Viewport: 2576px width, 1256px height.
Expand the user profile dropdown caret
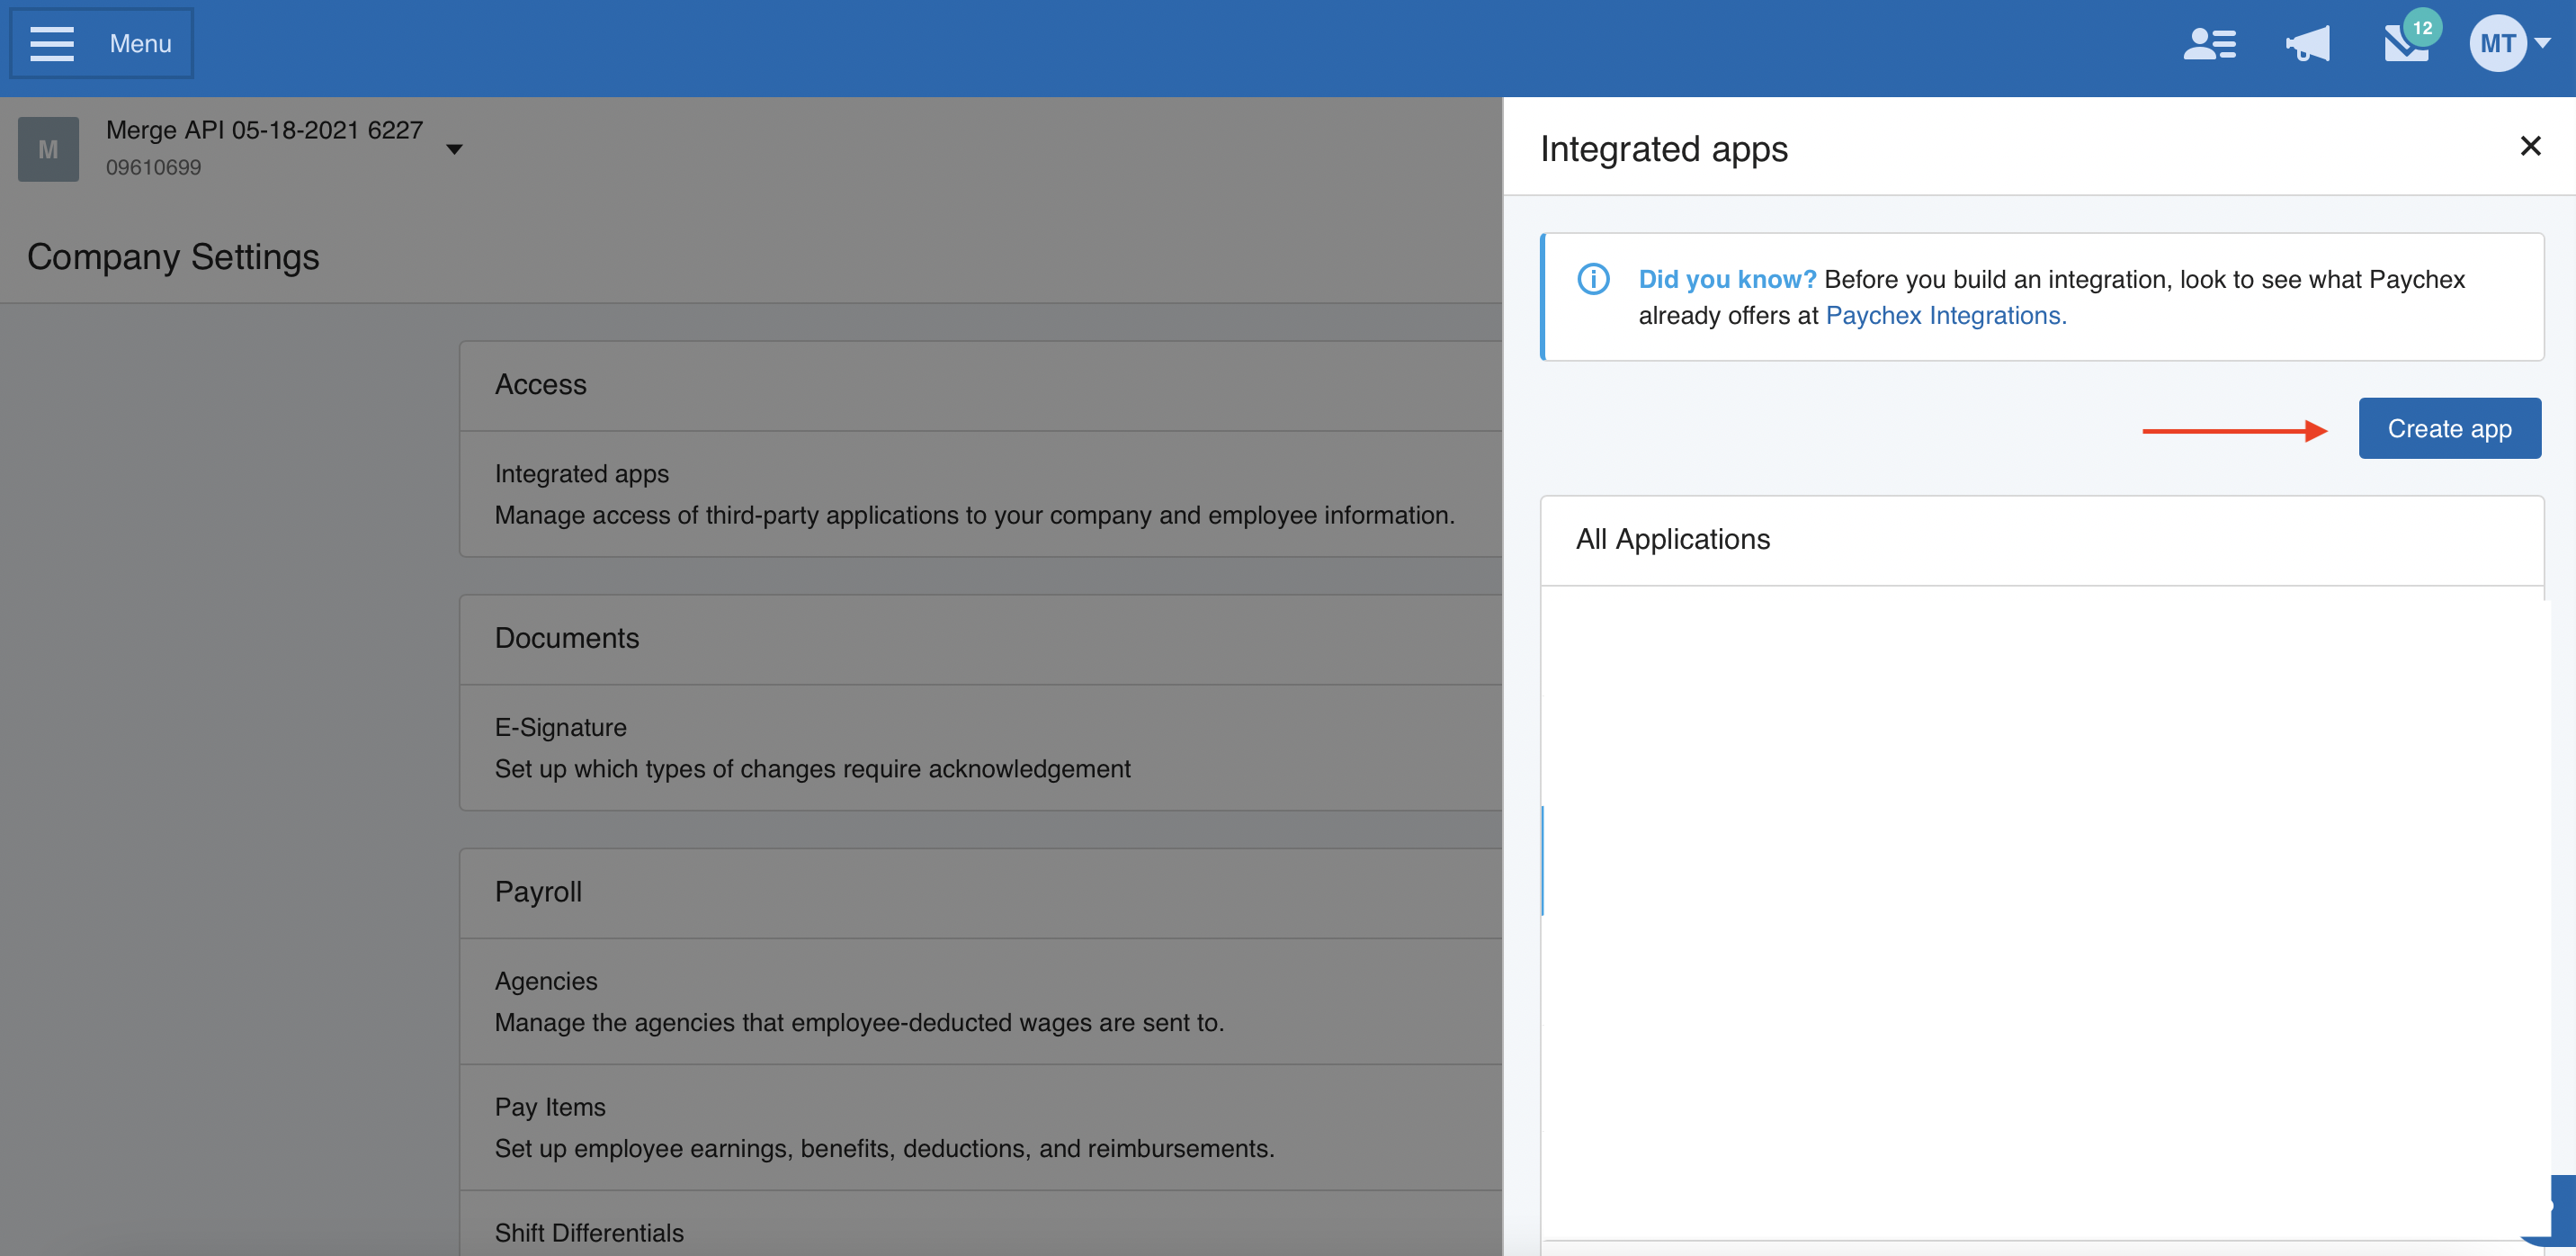click(2542, 43)
